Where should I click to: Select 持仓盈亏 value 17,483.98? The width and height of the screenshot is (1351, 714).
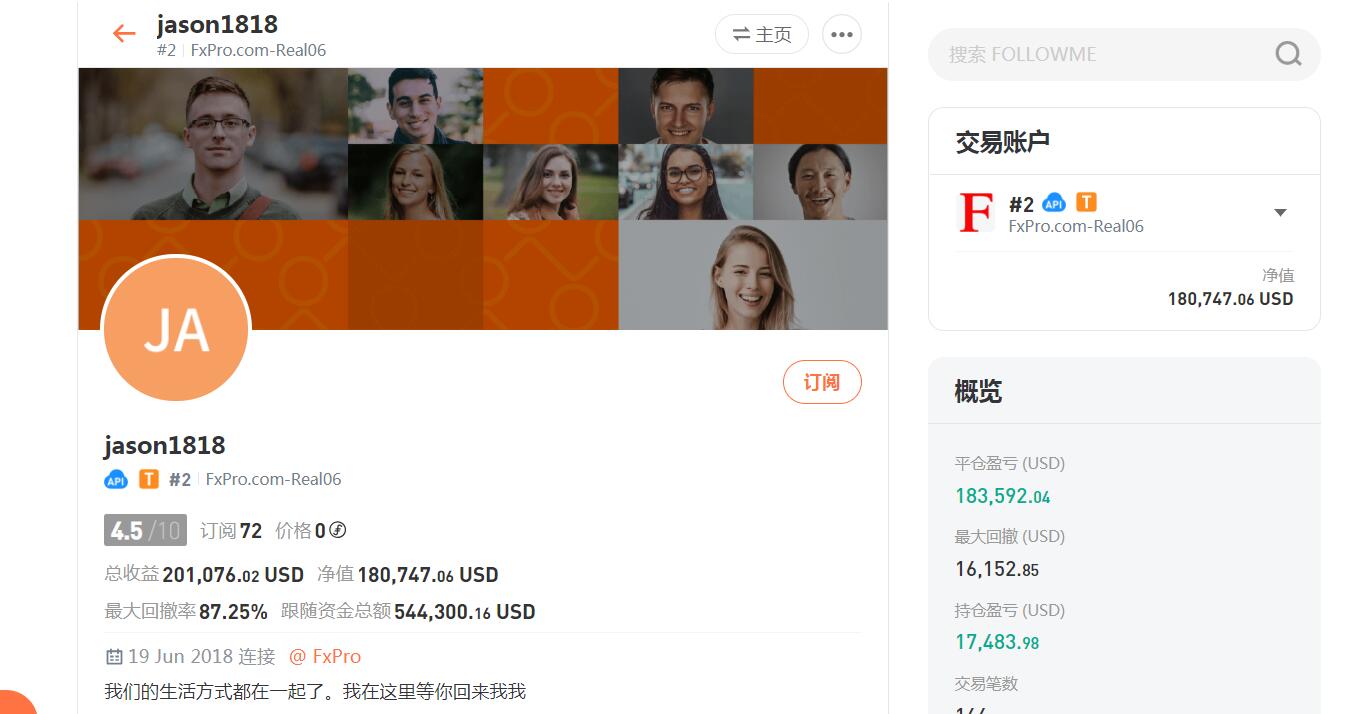(997, 642)
